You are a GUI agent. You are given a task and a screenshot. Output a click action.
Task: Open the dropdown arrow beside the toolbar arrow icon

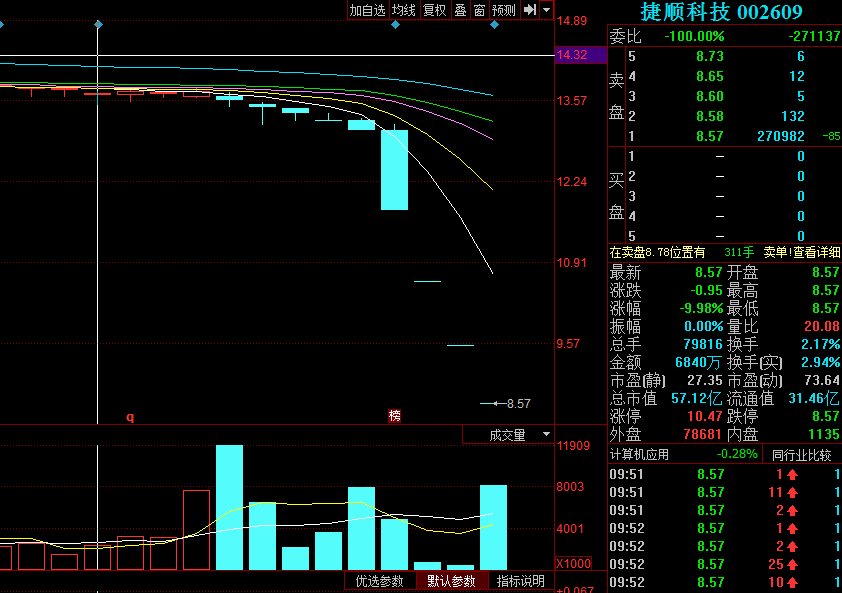point(546,10)
